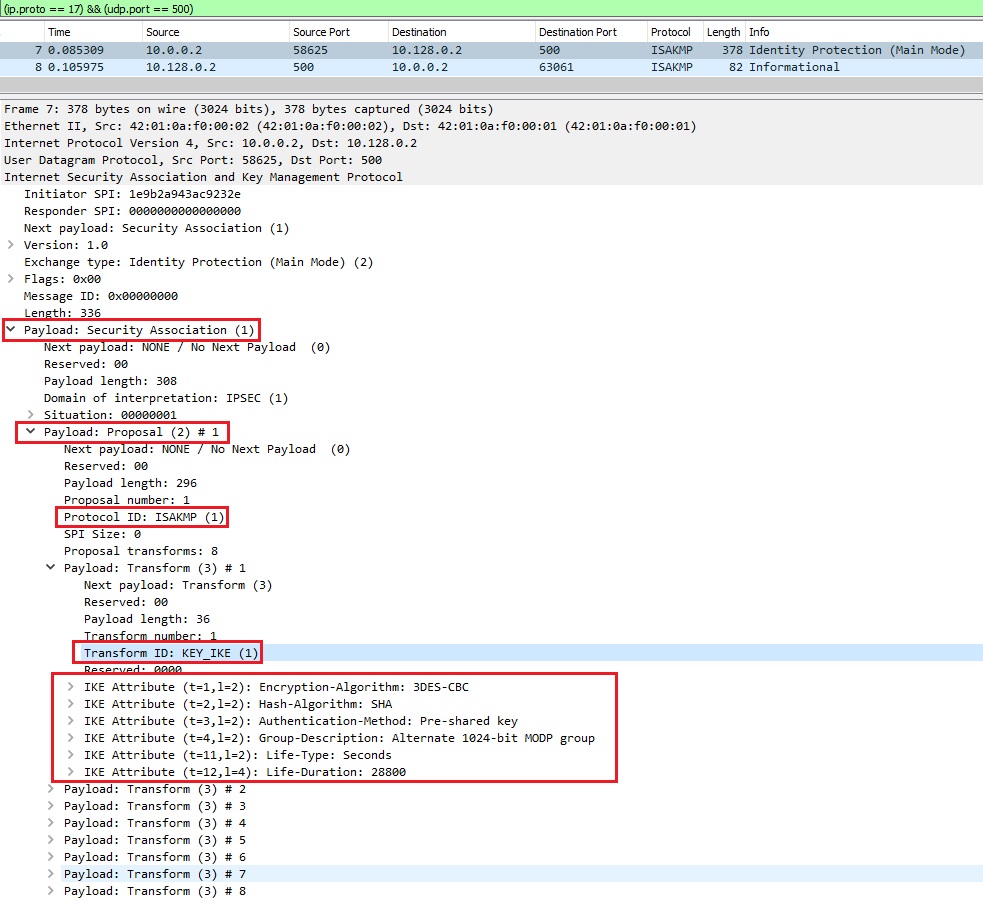Select packet 8 Informational row
This screenshot has width=983, height=905.
point(492,67)
